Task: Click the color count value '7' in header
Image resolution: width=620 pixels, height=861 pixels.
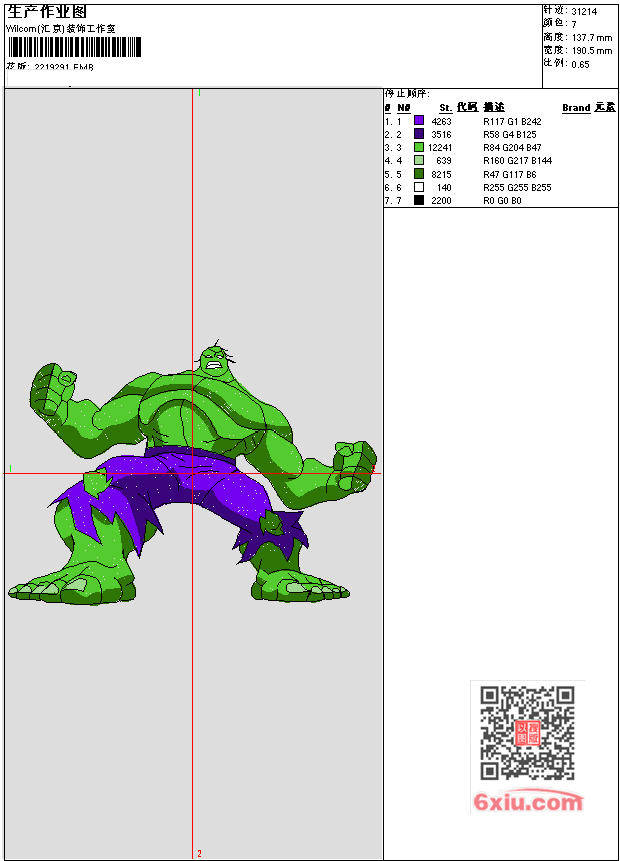Action: [574, 25]
